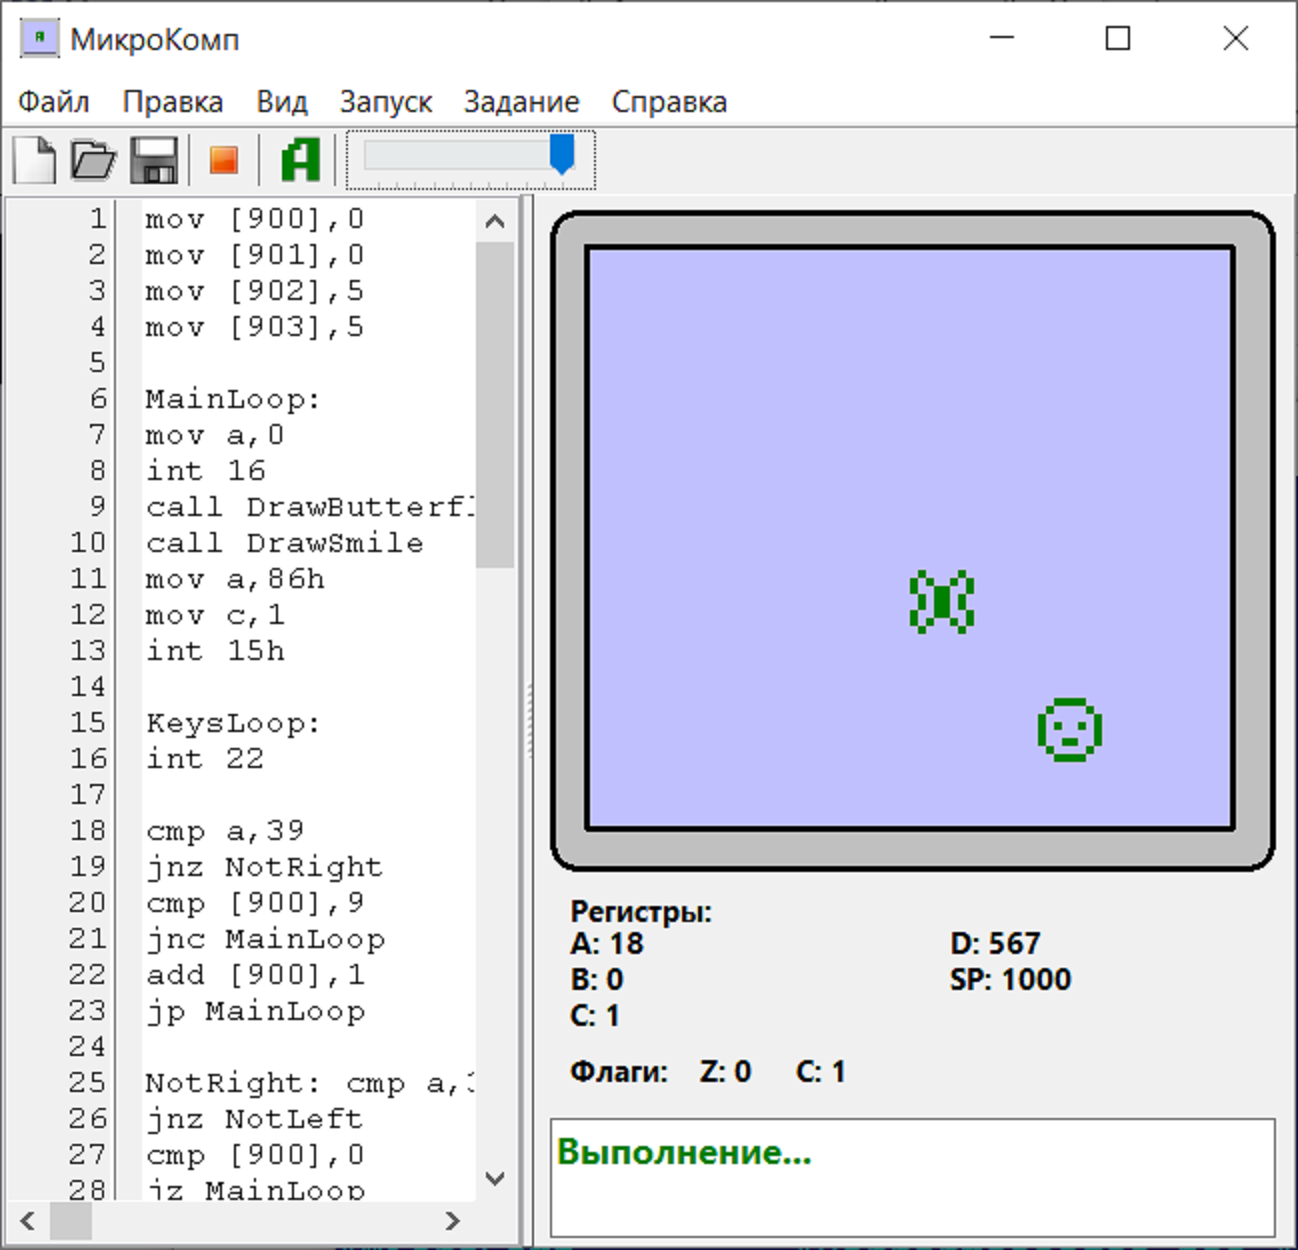
Task: Open the Запуск menu
Action: pyautogui.click(x=385, y=102)
